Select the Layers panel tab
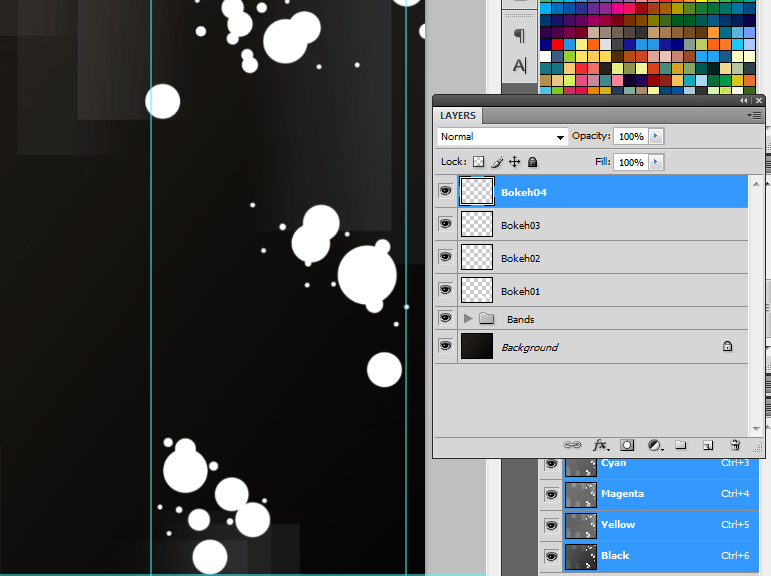This screenshot has height=576, width=771. tap(458, 116)
